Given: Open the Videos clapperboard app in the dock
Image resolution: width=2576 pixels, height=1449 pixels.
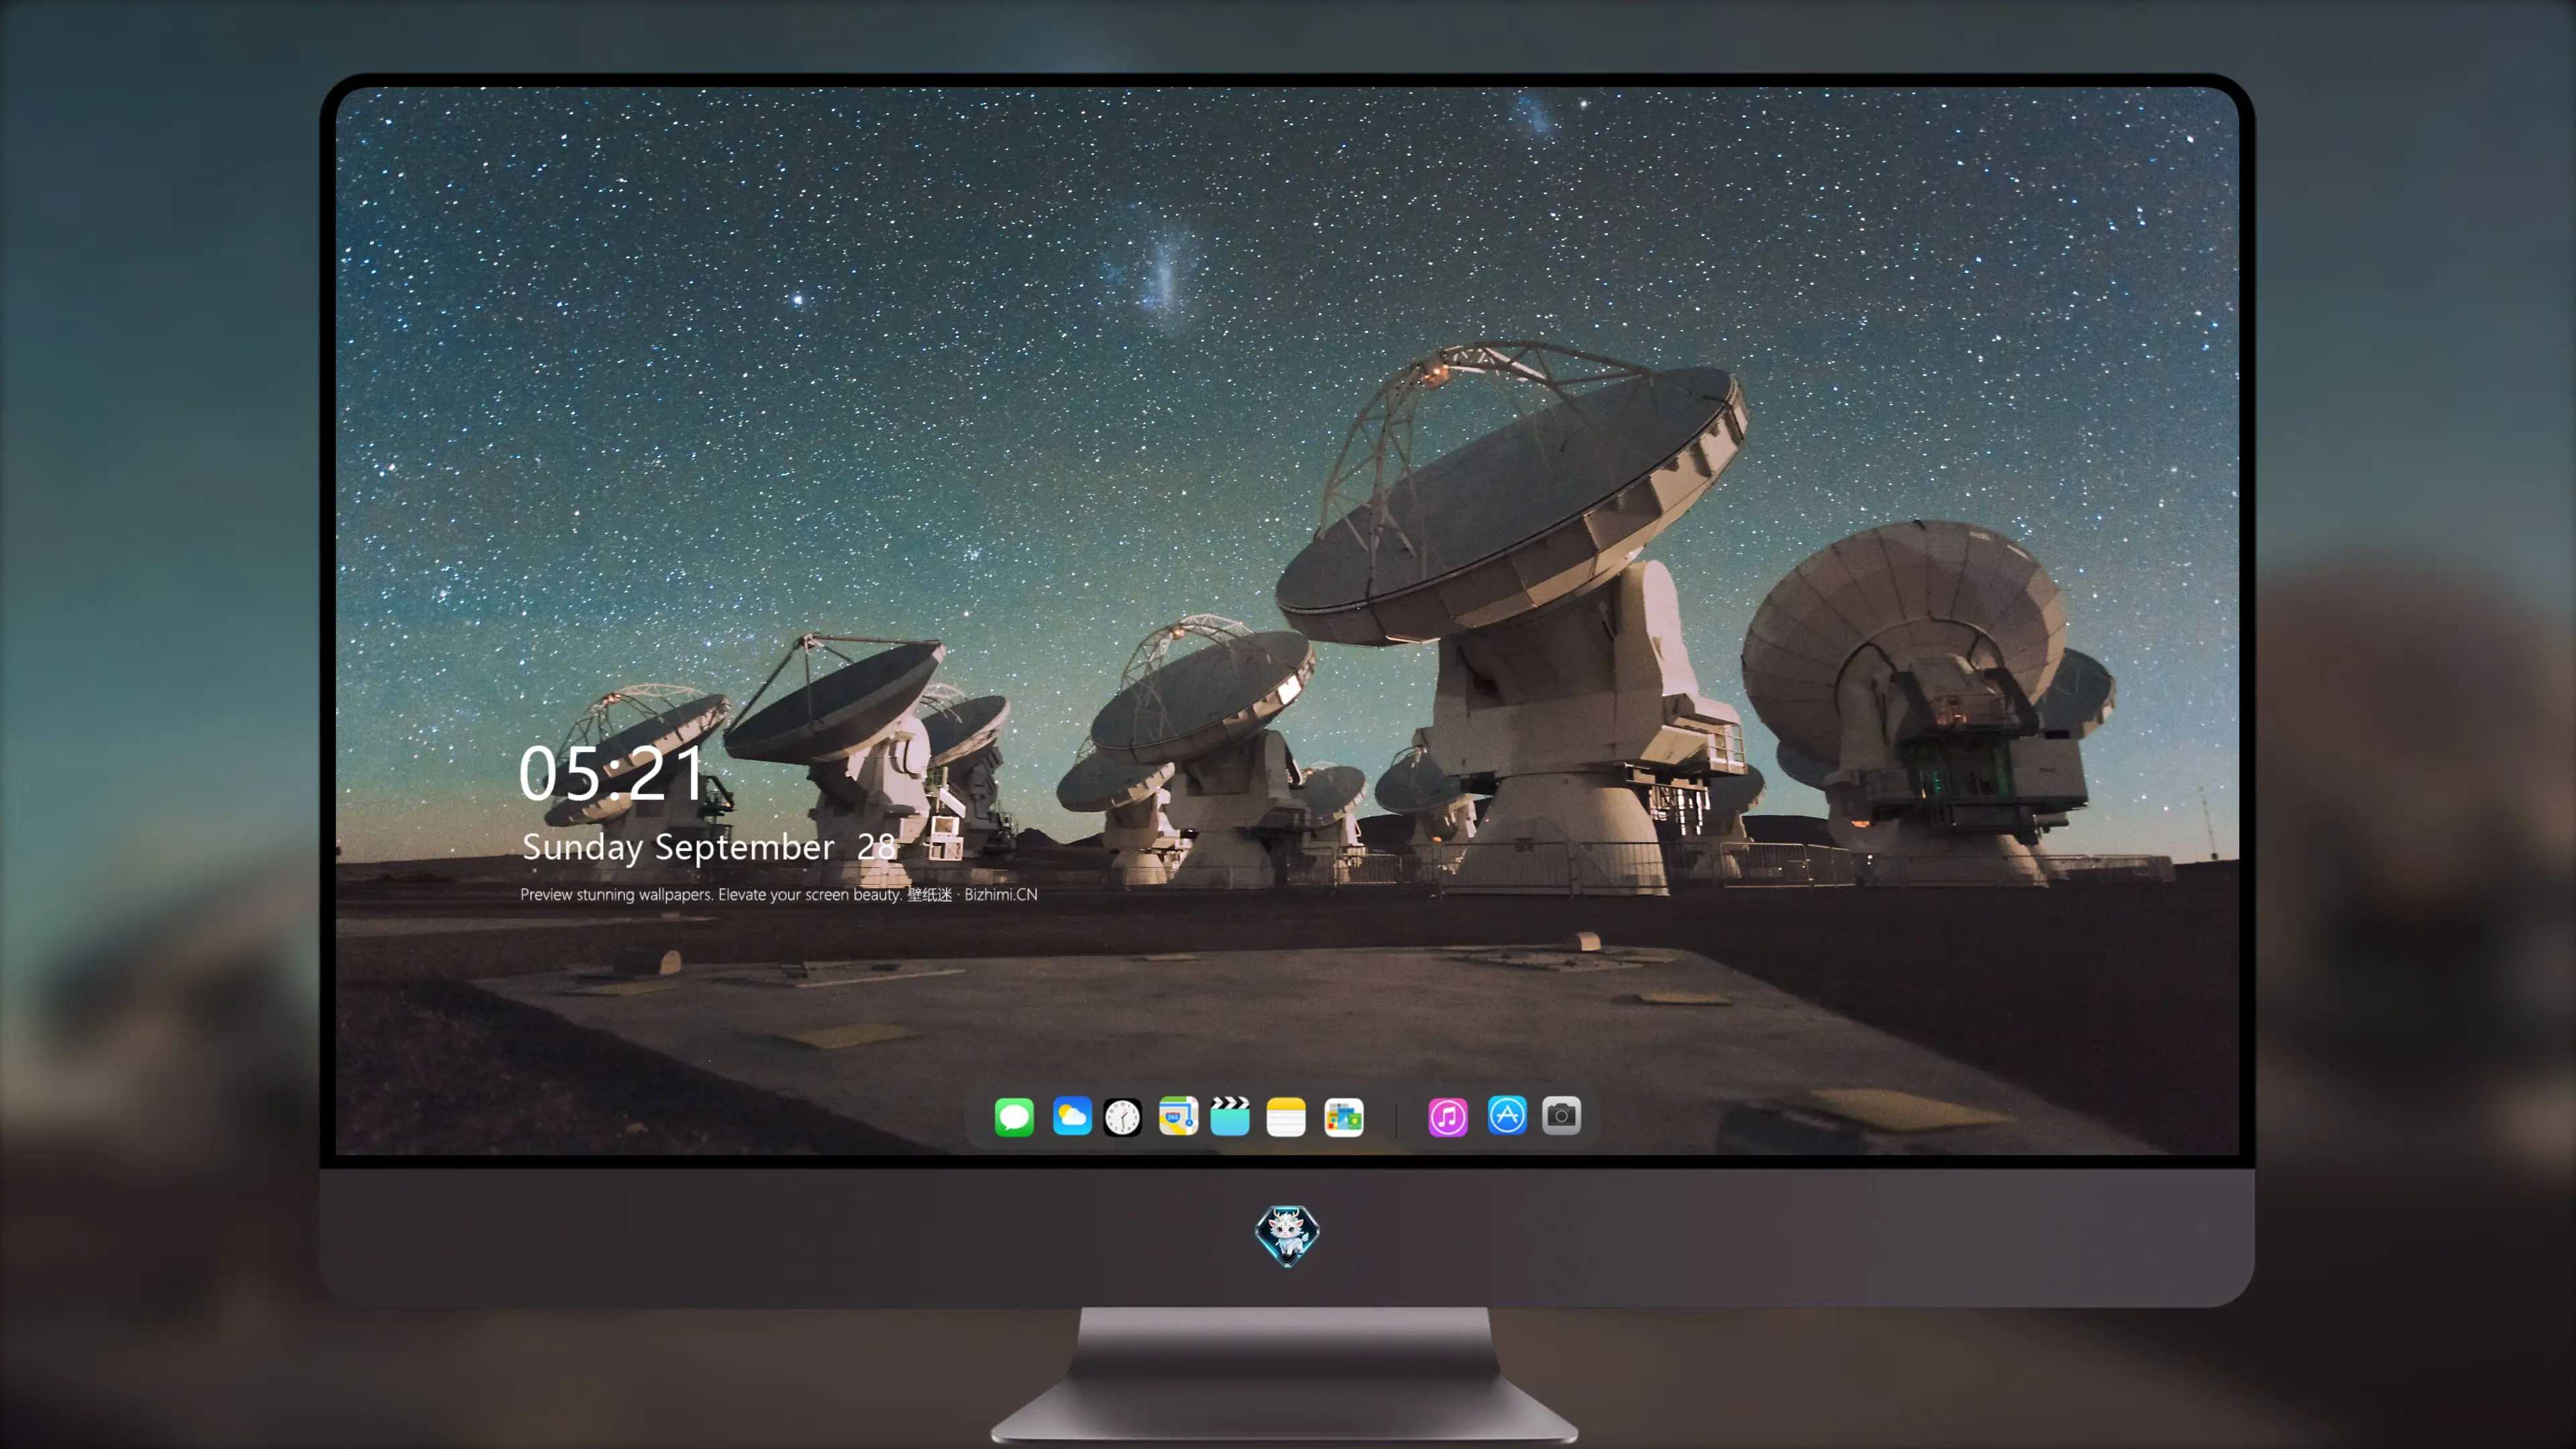Looking at the screenshot, I should pos(1230,1116).
